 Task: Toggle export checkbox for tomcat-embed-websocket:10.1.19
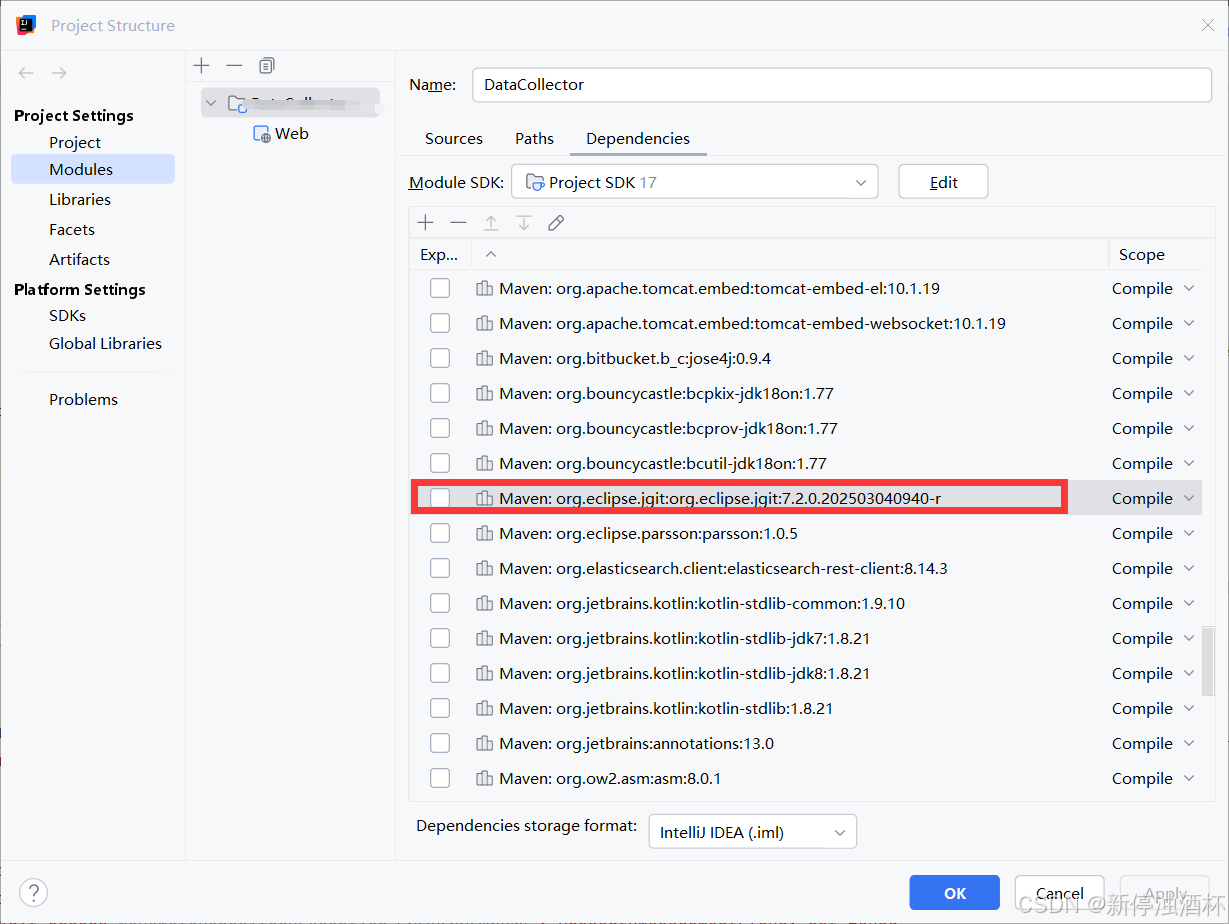pos(440,323)
